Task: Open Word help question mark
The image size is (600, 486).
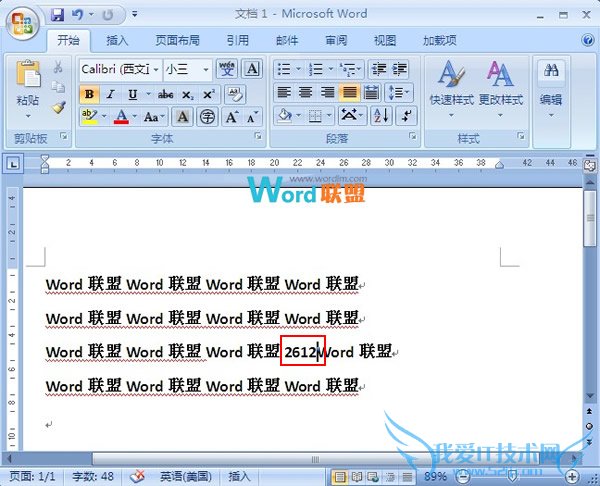Action: click(587, 40)
